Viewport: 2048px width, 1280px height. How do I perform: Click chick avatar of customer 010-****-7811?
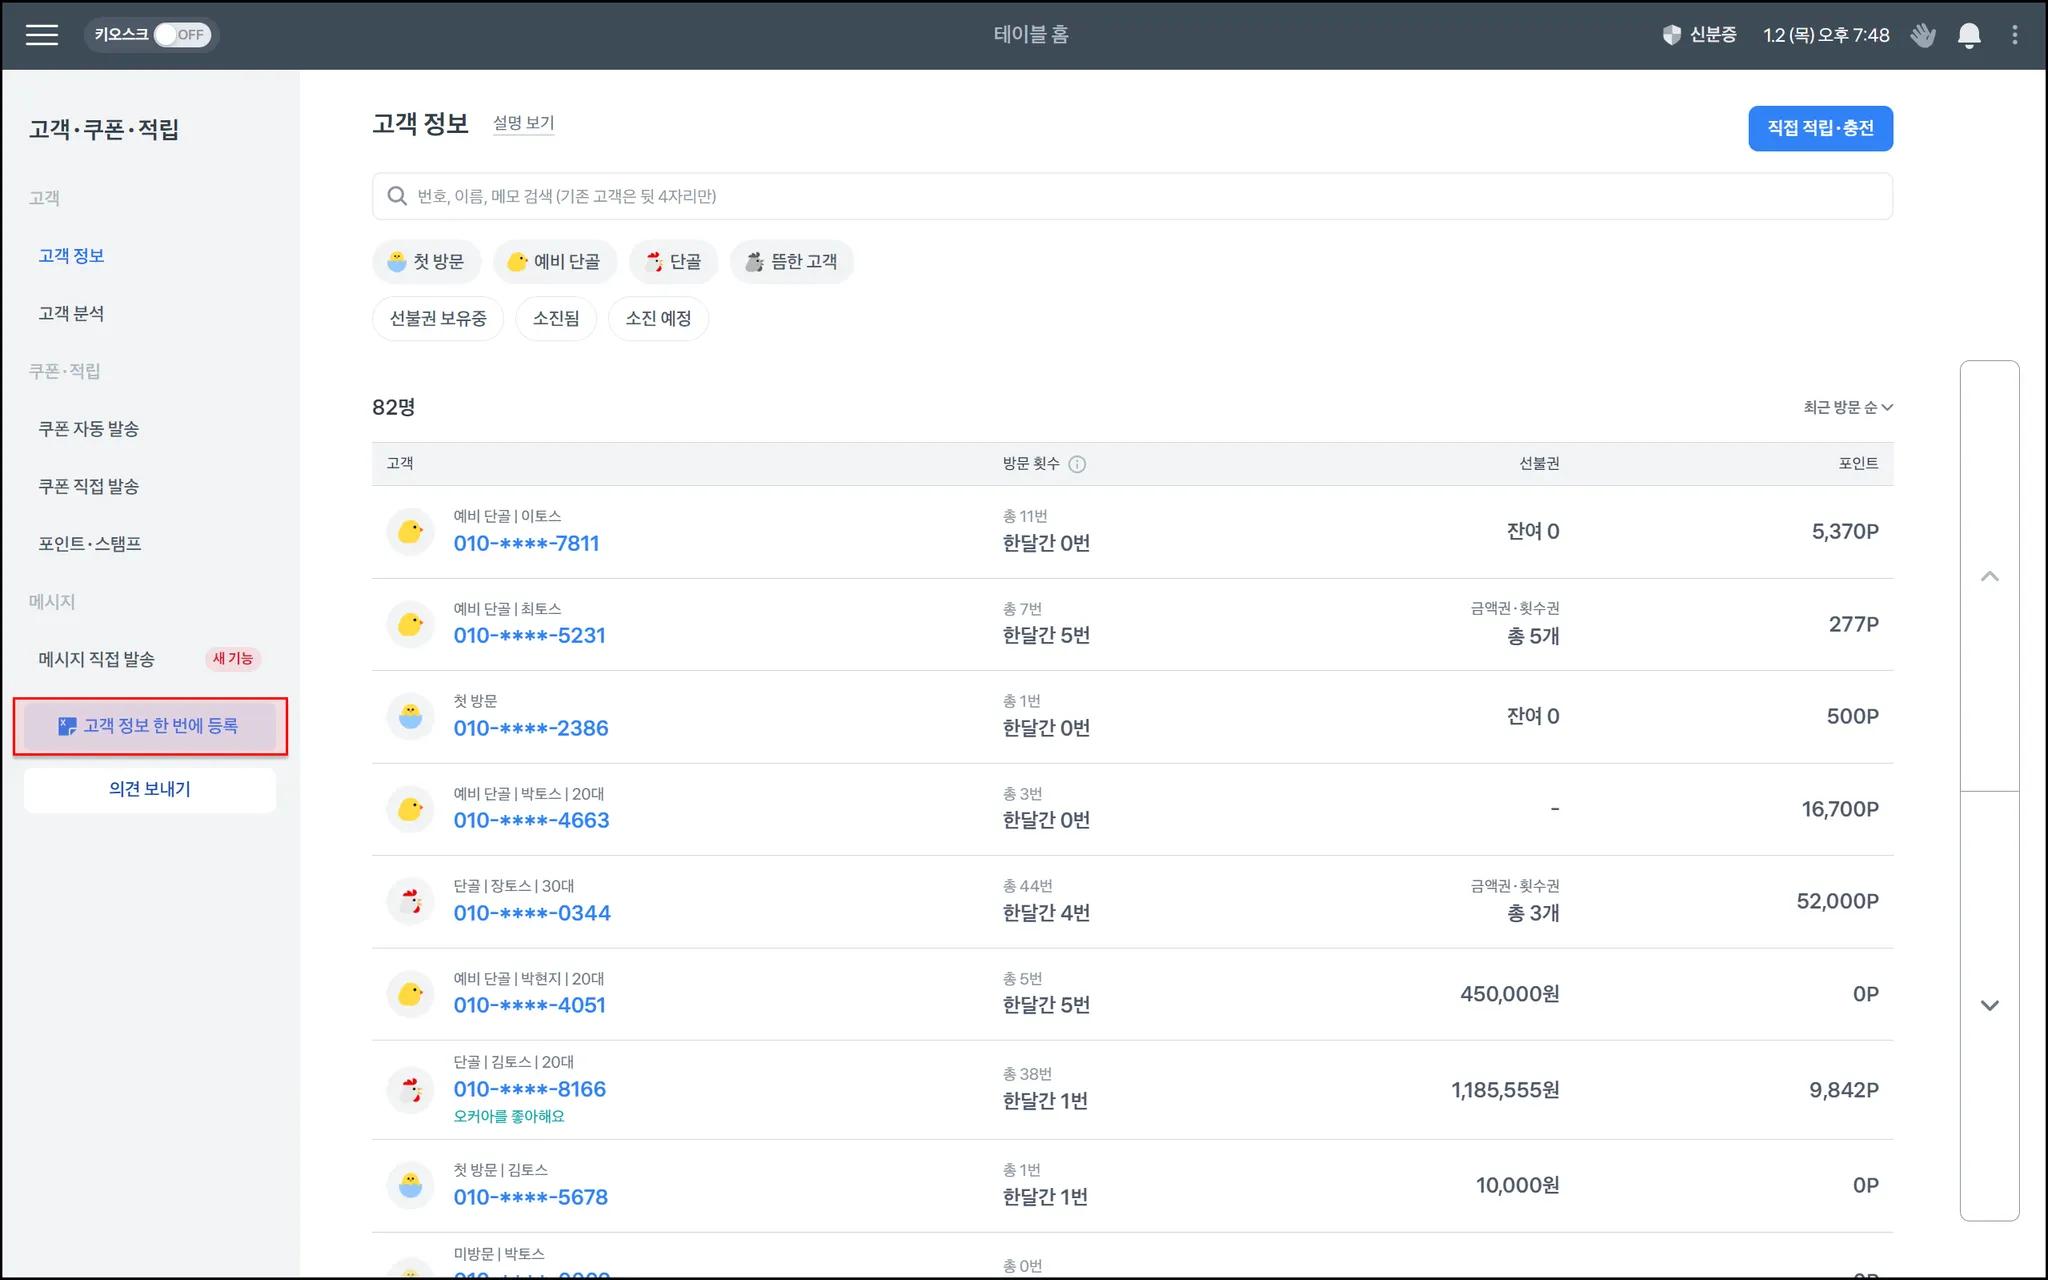410,531
